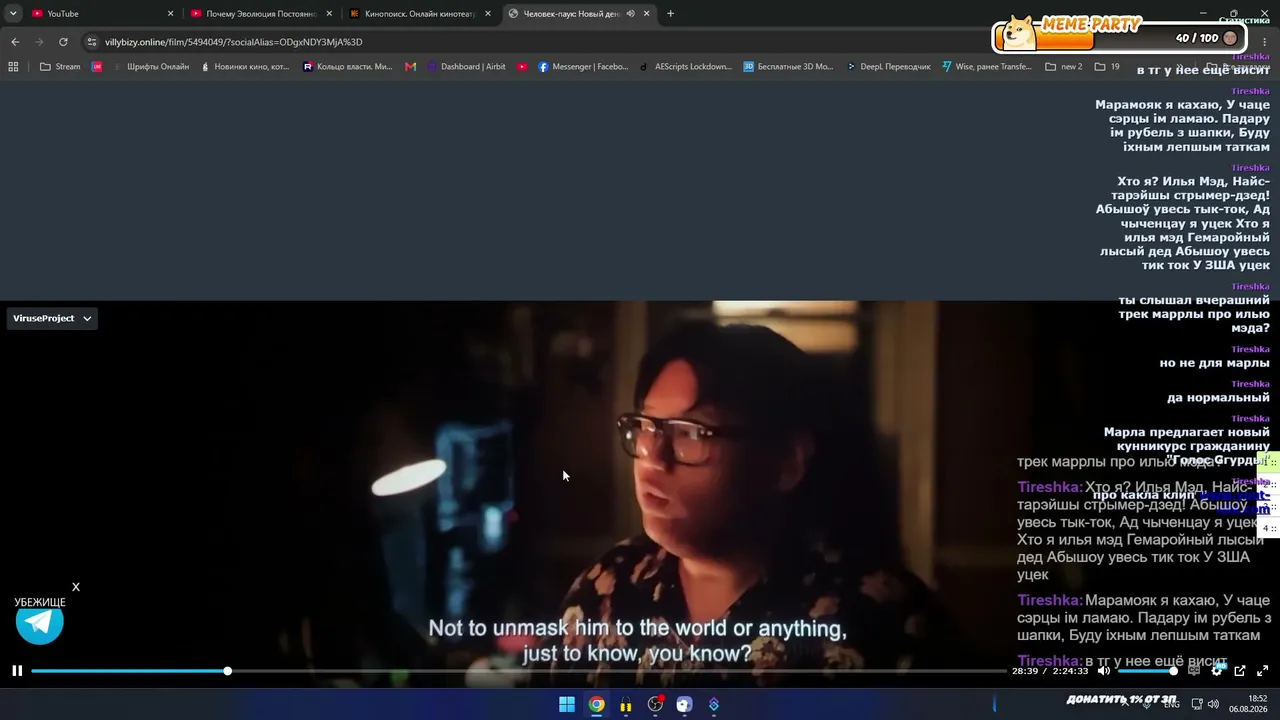1280x720 pixels.
Task: Expand the 19 bookmarks folder
Action: [1107, 67]
